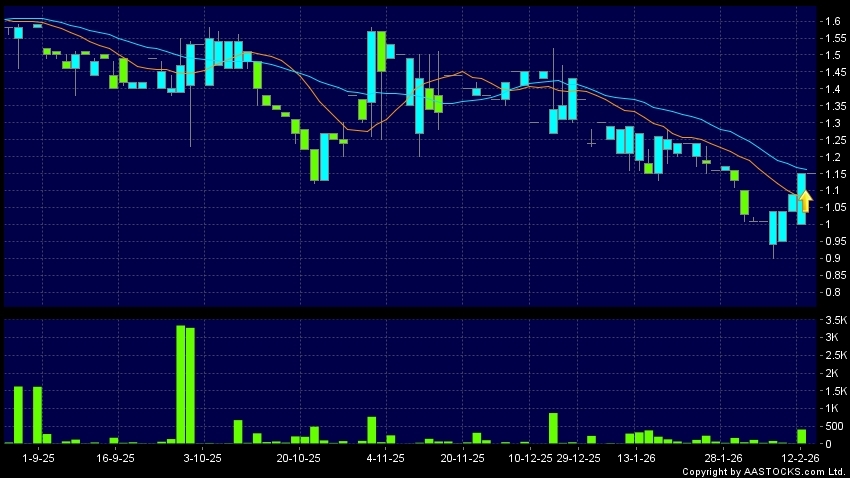Image resolution: width=850 pixels, height=478 pixels.
Task: Click the 0.8 price axis label
Action: [831, 292]
